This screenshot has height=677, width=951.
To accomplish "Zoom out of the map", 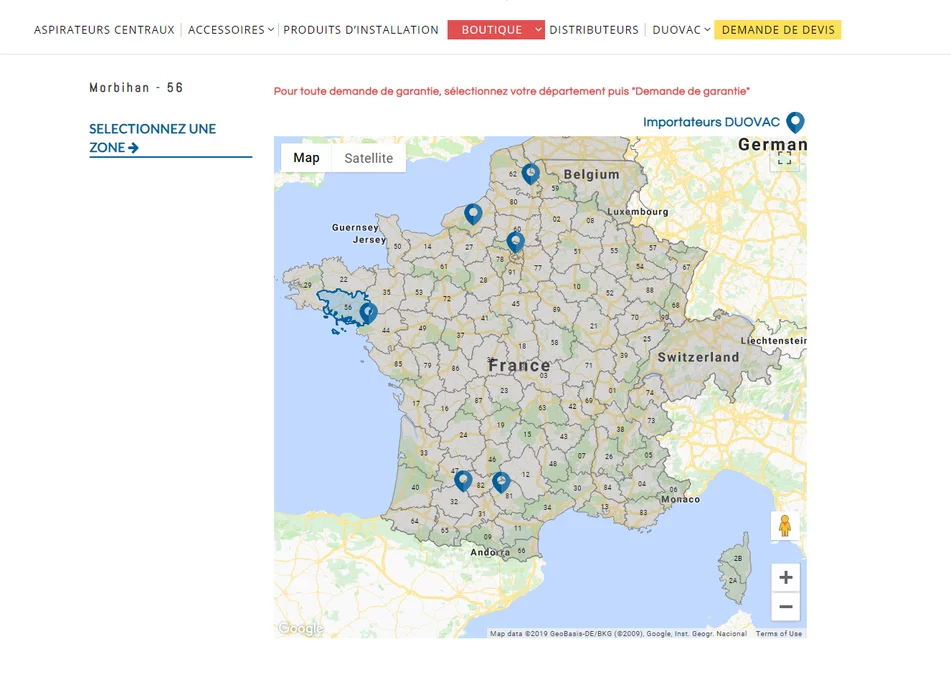I will tap(785, 606).
